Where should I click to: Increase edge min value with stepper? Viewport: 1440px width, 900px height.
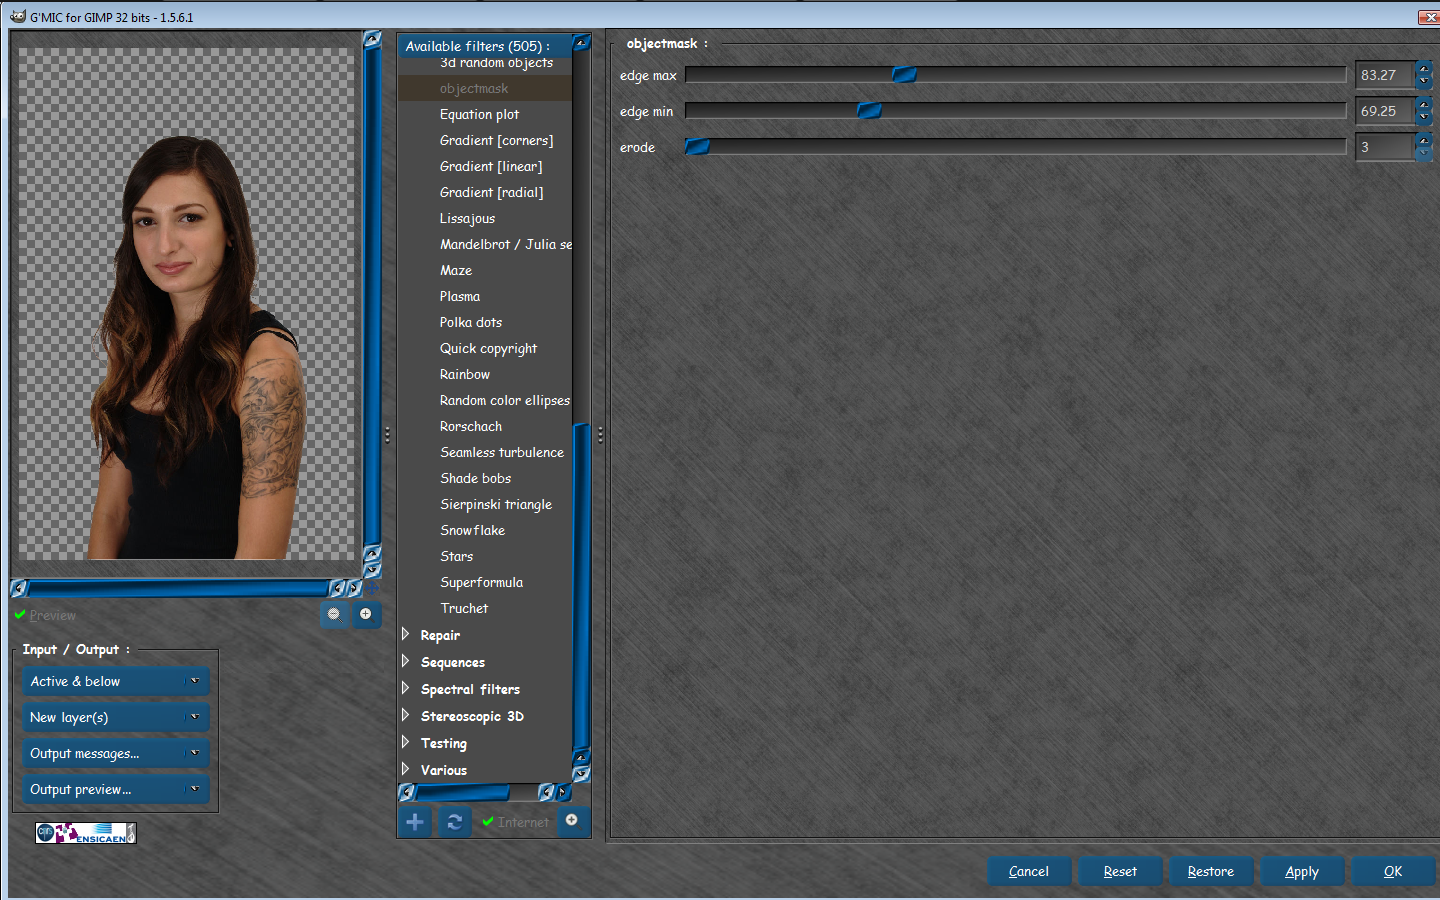click(1424, 104)
